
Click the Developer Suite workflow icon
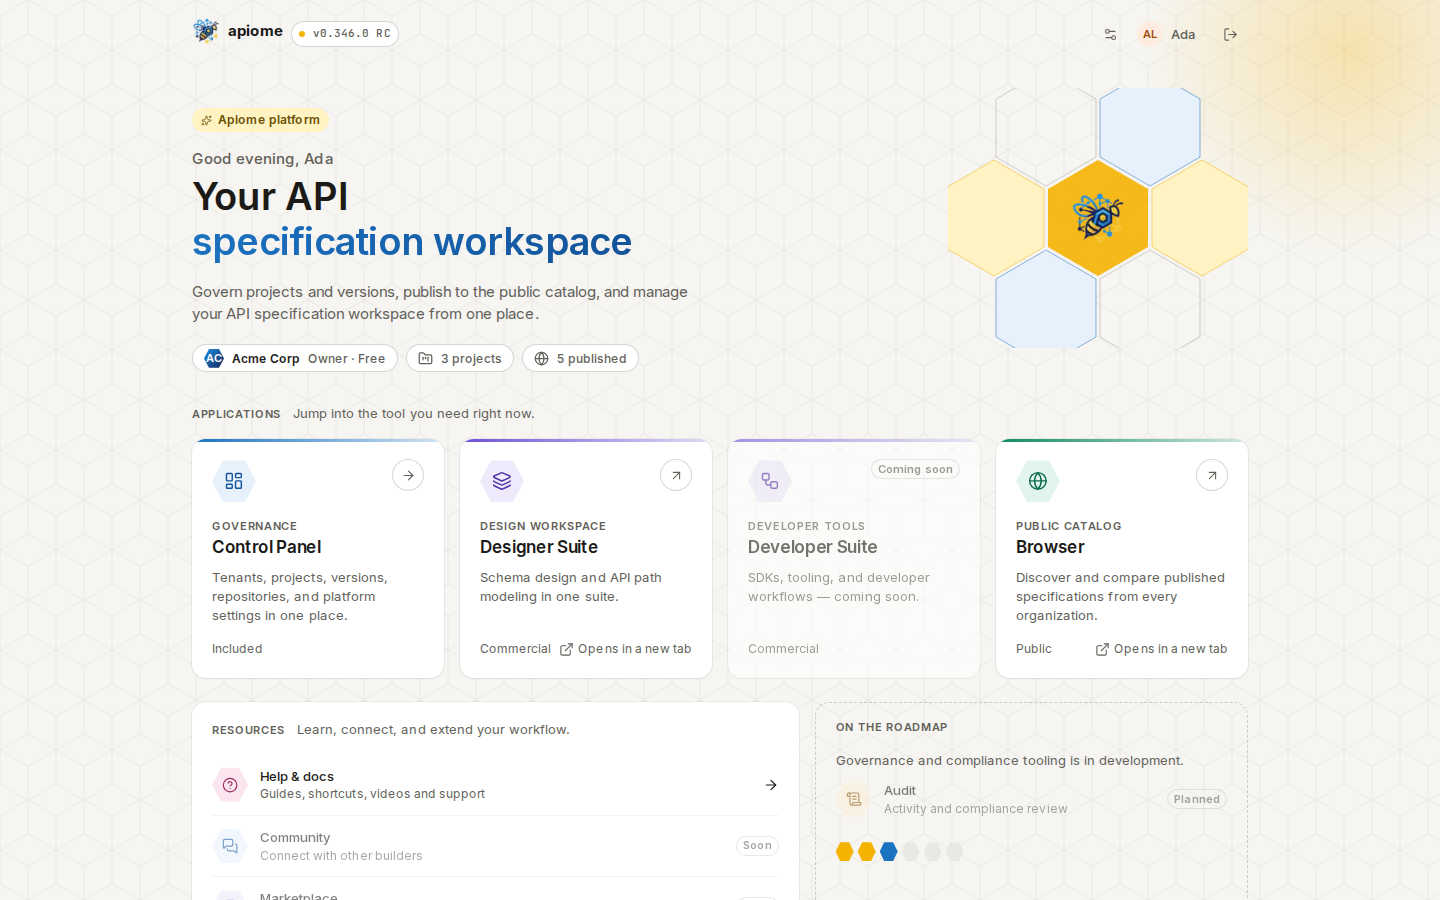coord(770,481)
